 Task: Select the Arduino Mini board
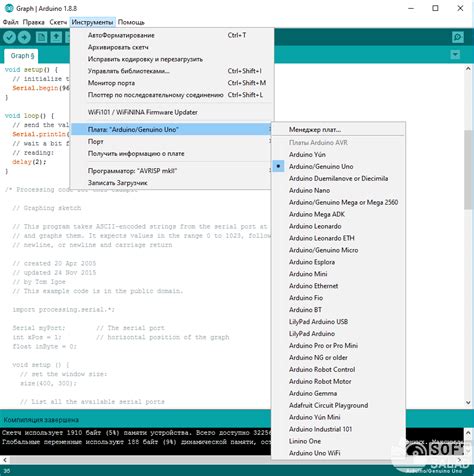[x=339, y=274]
